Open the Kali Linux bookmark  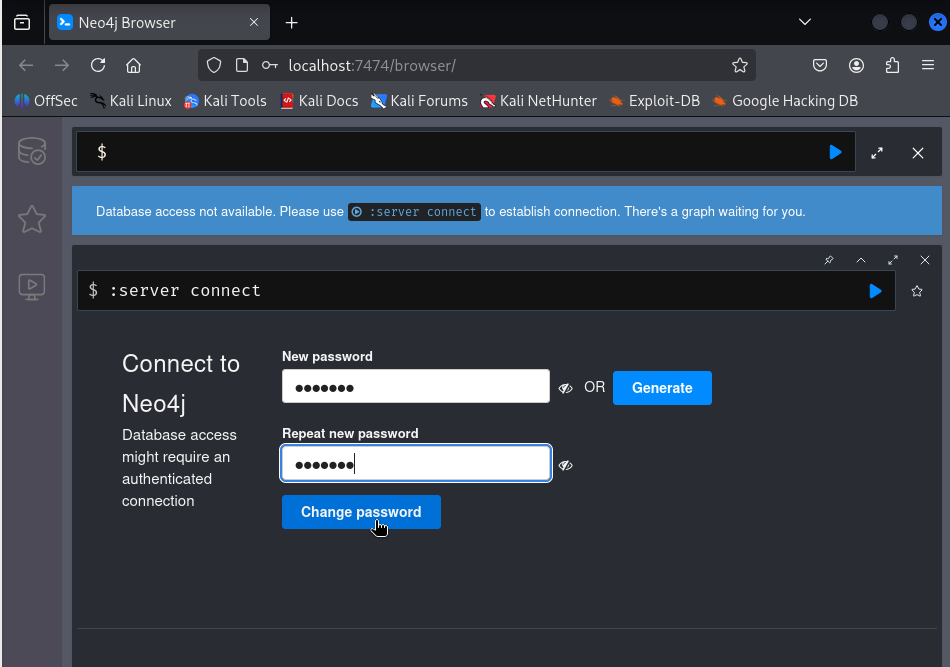pos(131,101)
